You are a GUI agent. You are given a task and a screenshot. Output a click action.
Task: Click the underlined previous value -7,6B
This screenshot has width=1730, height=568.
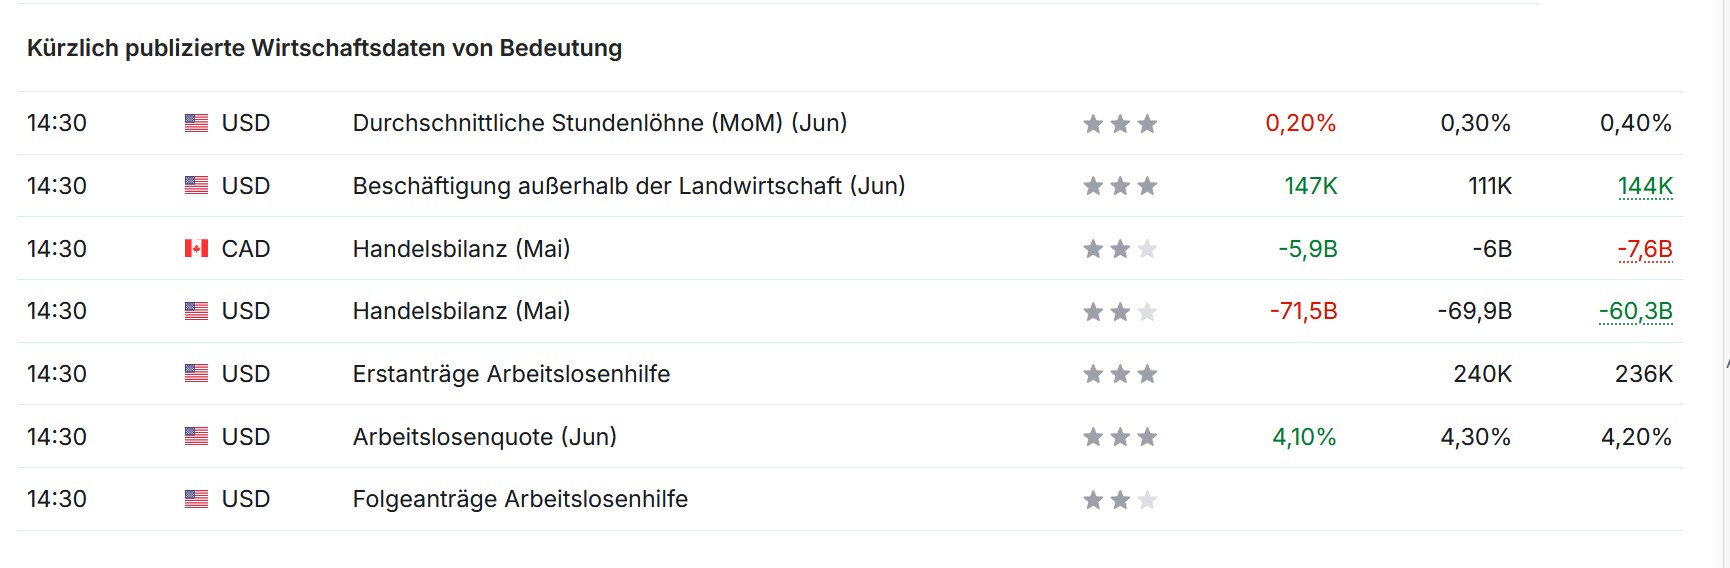point(1645,249)
